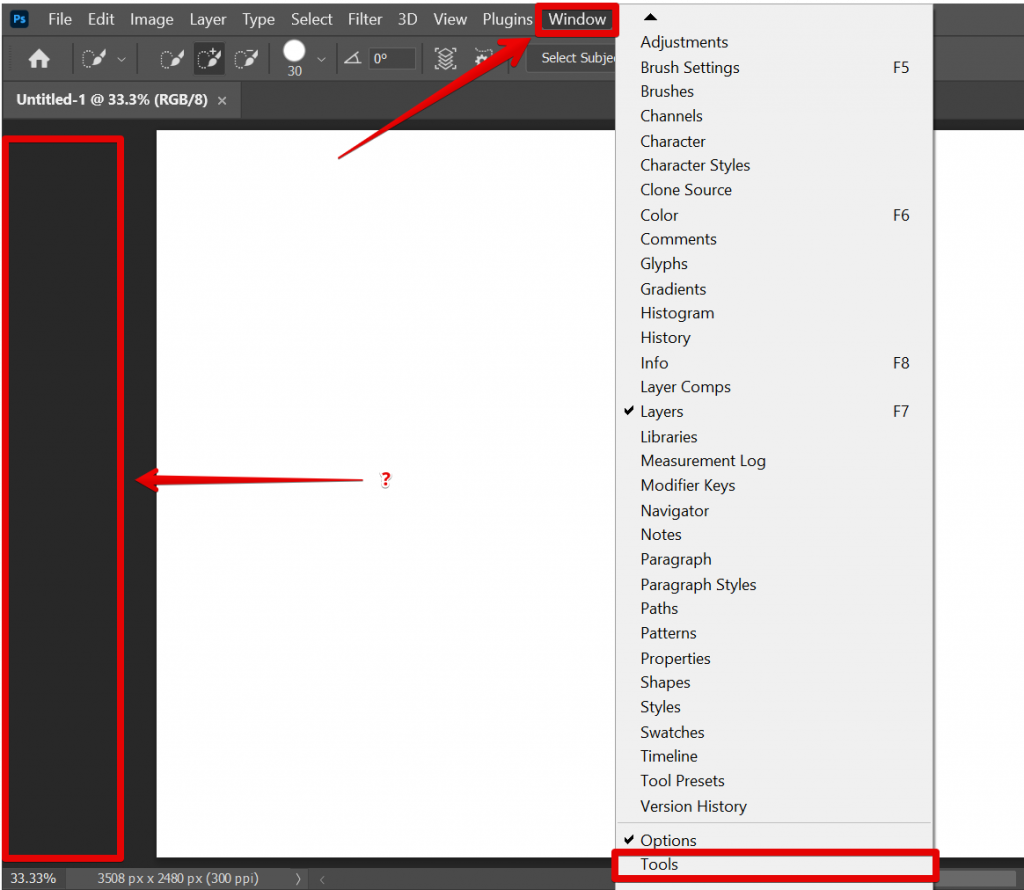The height and width of the screenshot is (890, 1024).
Task: Click the Photoshop logo icon in title bar
Action: tap(19, 18)
